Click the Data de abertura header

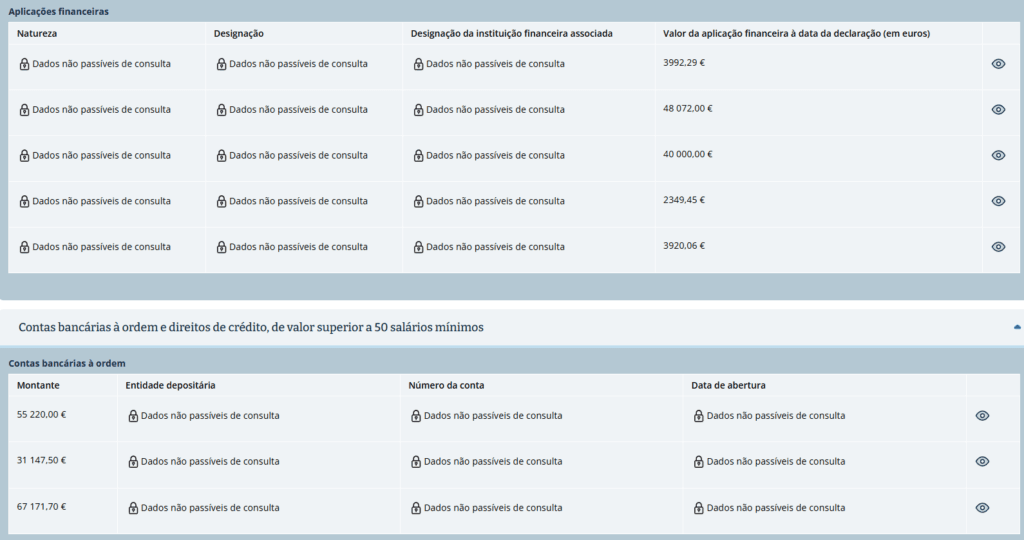tap(728, 385)
